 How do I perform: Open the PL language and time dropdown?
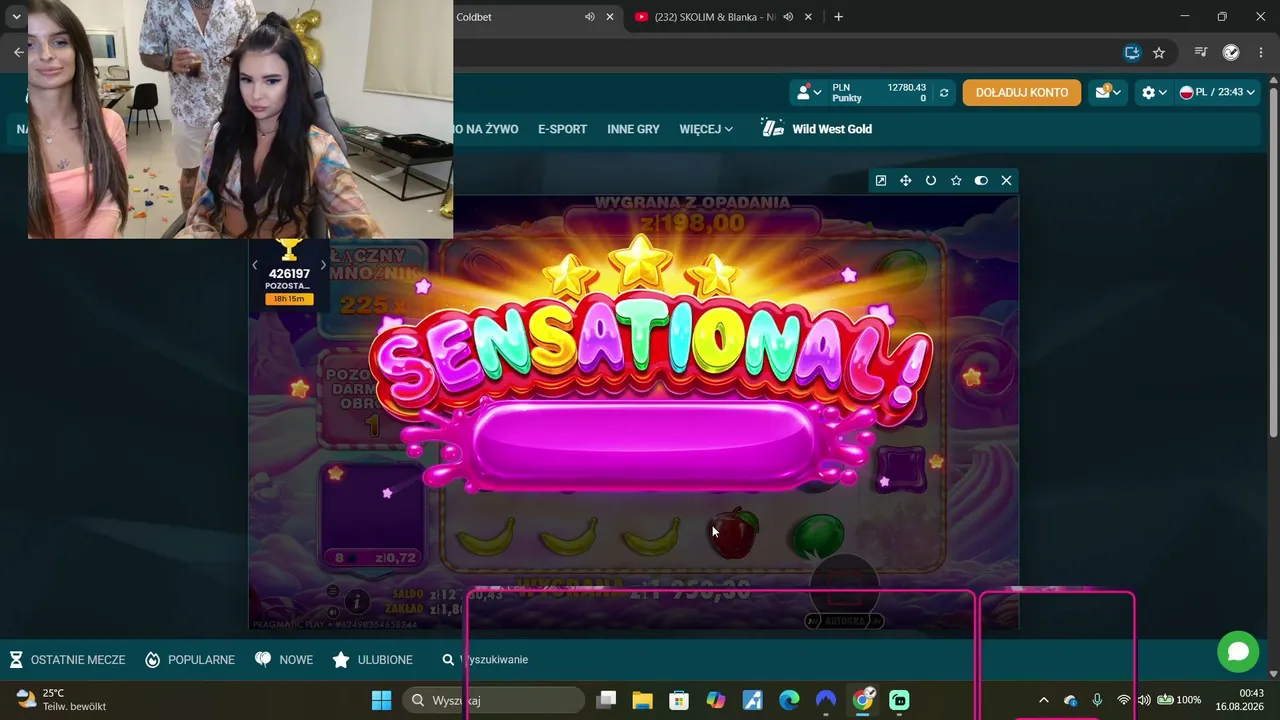1217,93
